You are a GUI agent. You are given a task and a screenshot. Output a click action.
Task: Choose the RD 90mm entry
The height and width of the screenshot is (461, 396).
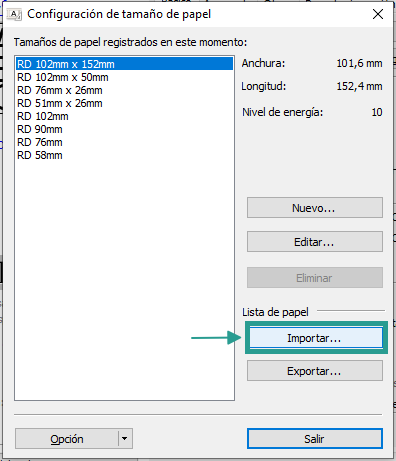click(x=124, y=129)
